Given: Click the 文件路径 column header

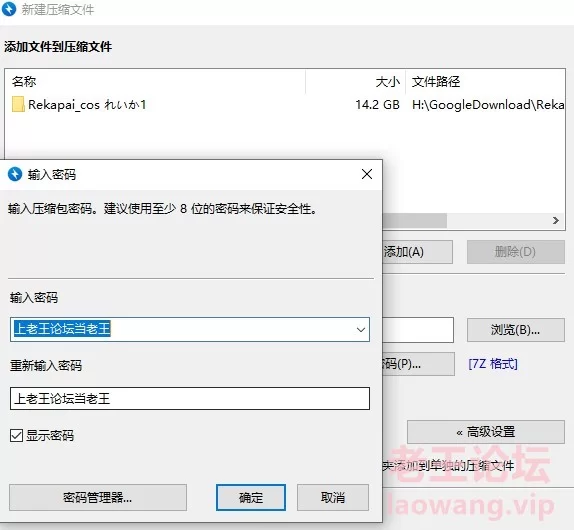Looking at the screenshot, I should 436,81.
